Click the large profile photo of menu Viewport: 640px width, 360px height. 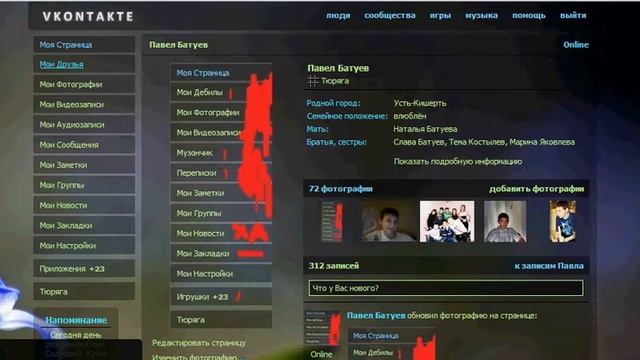point(221,196)
